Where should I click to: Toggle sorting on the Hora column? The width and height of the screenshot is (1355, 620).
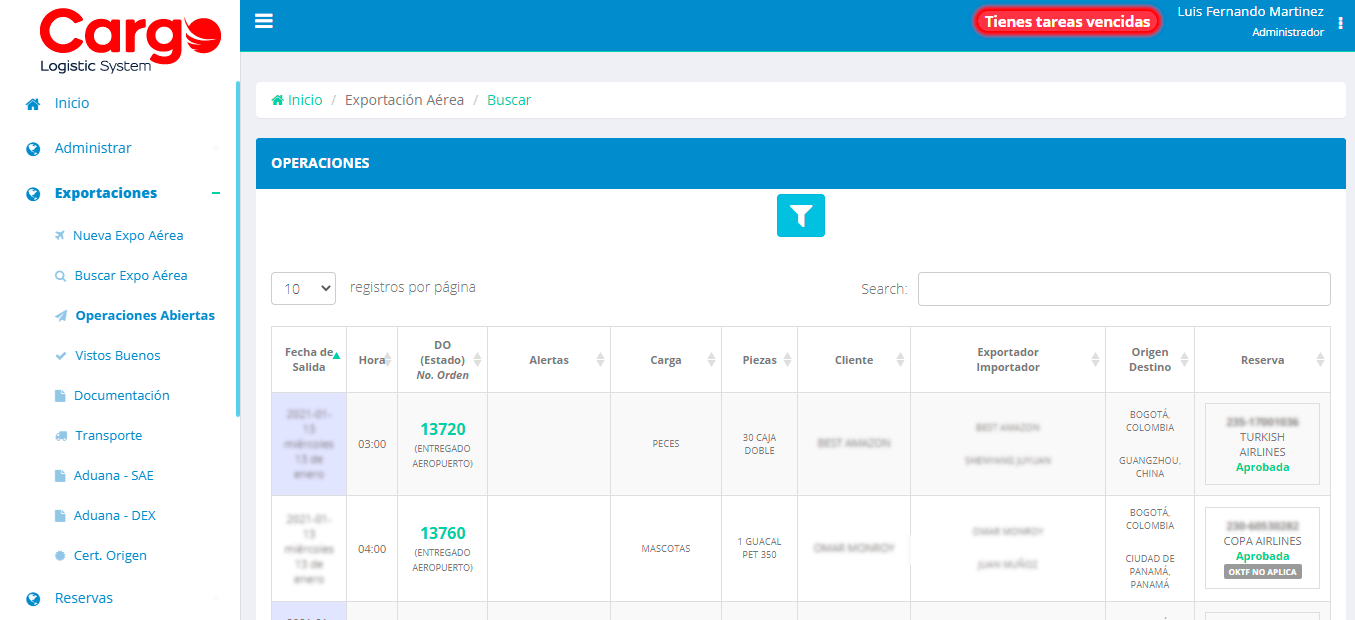tap(371, 359)
